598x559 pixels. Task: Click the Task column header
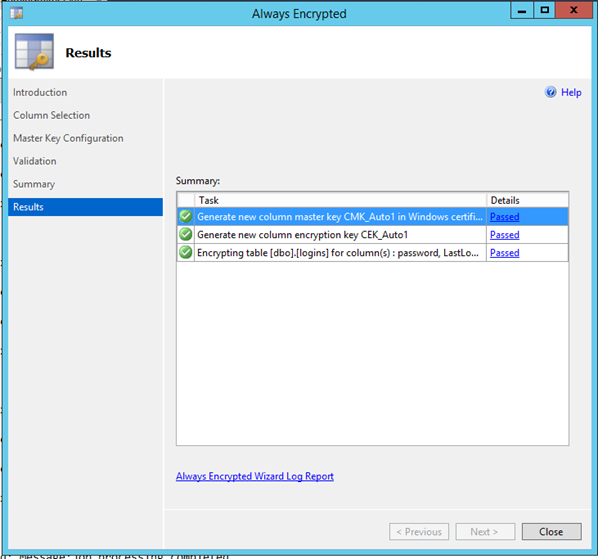340,200
